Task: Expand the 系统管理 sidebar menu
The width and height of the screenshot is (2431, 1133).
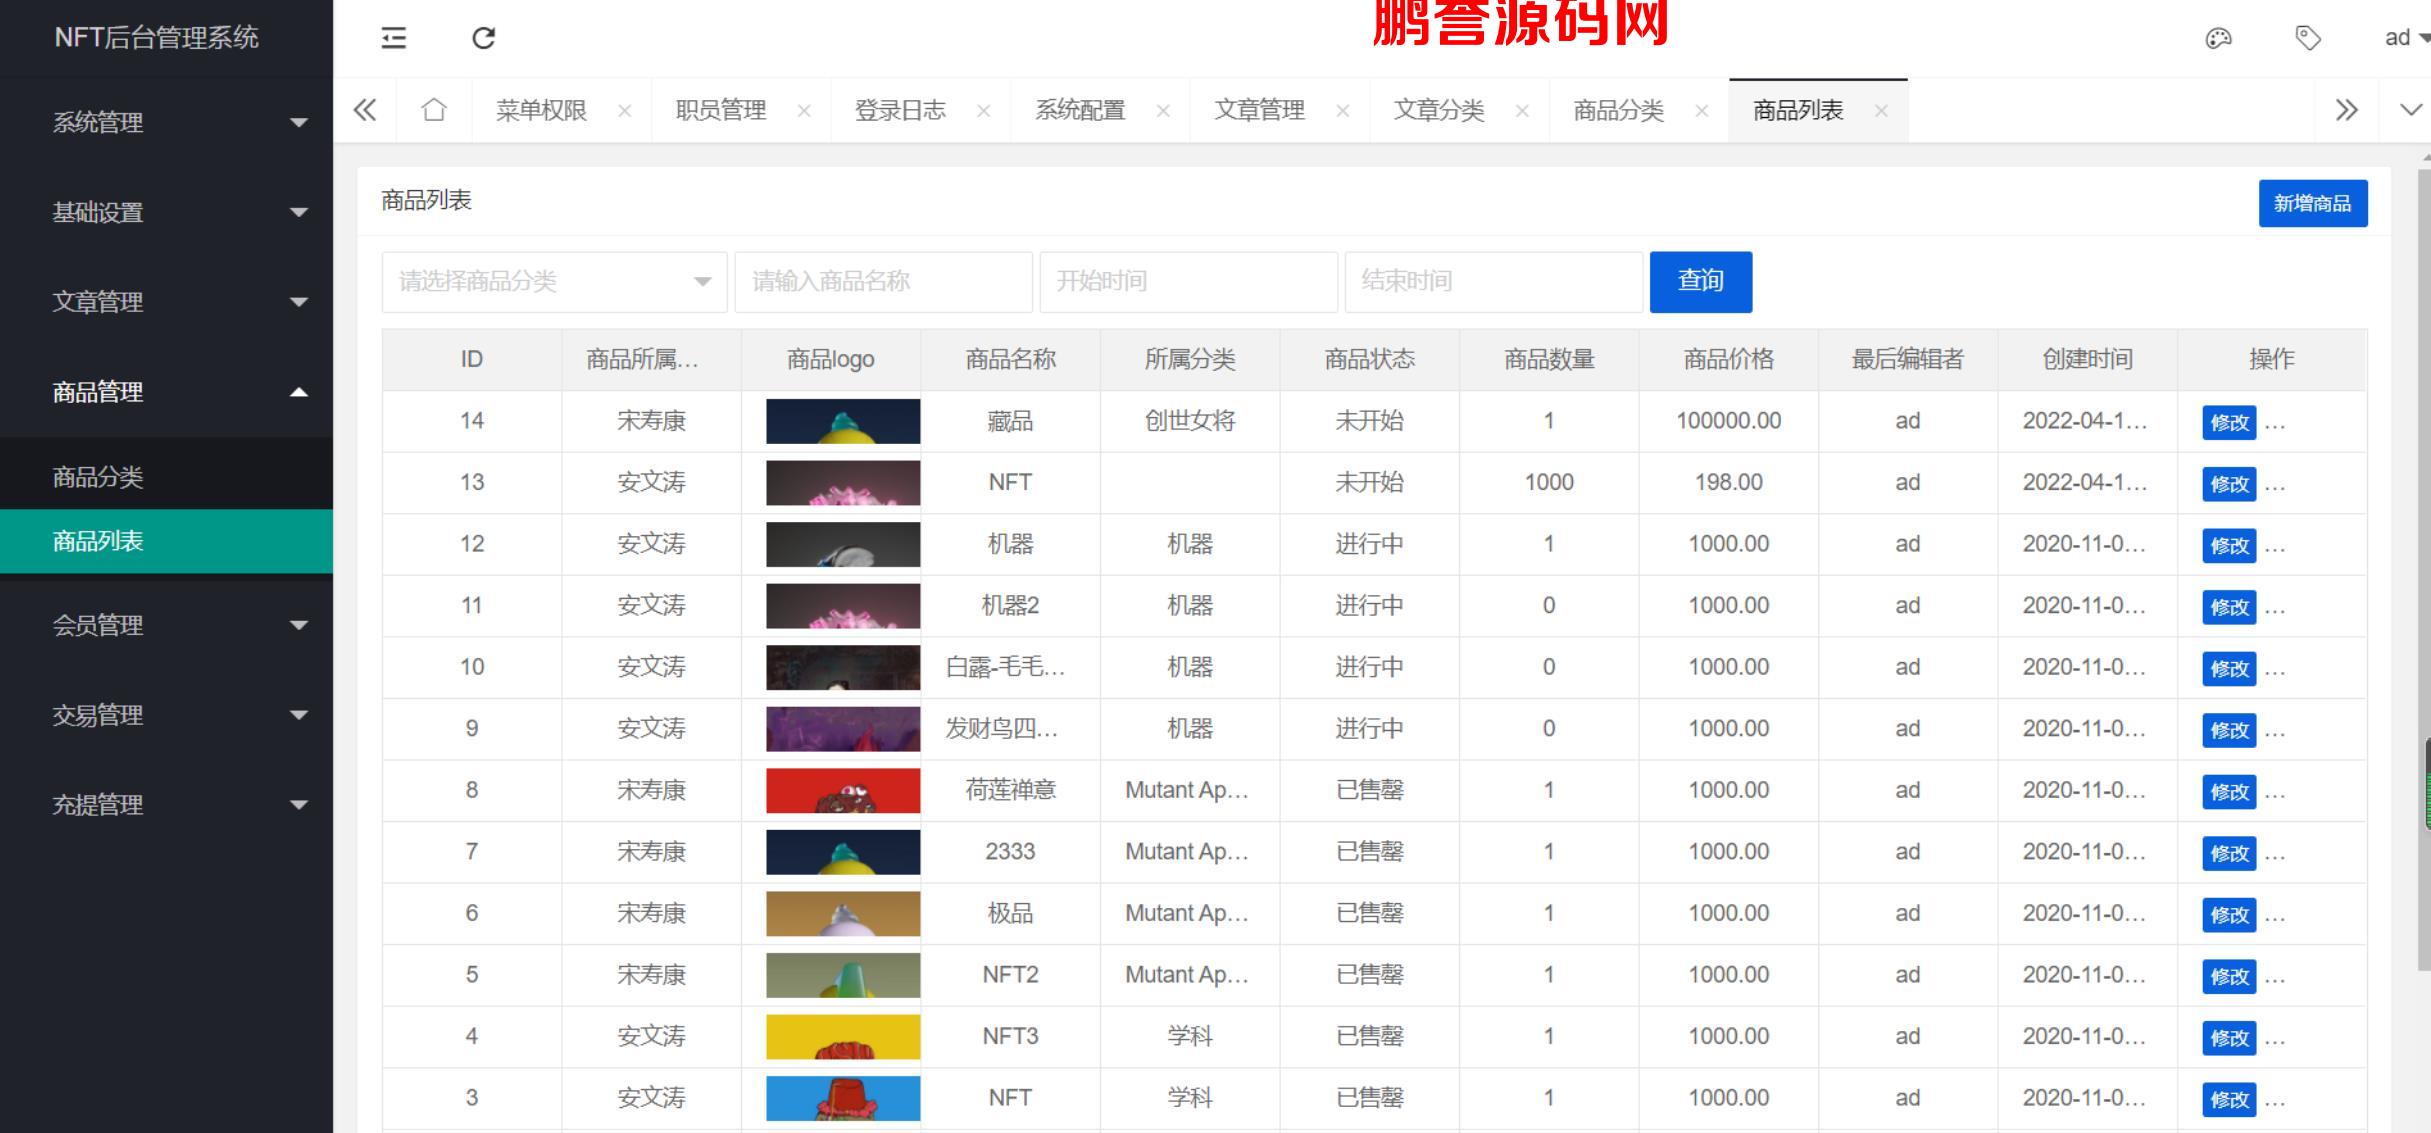Action: pos(166,122)
